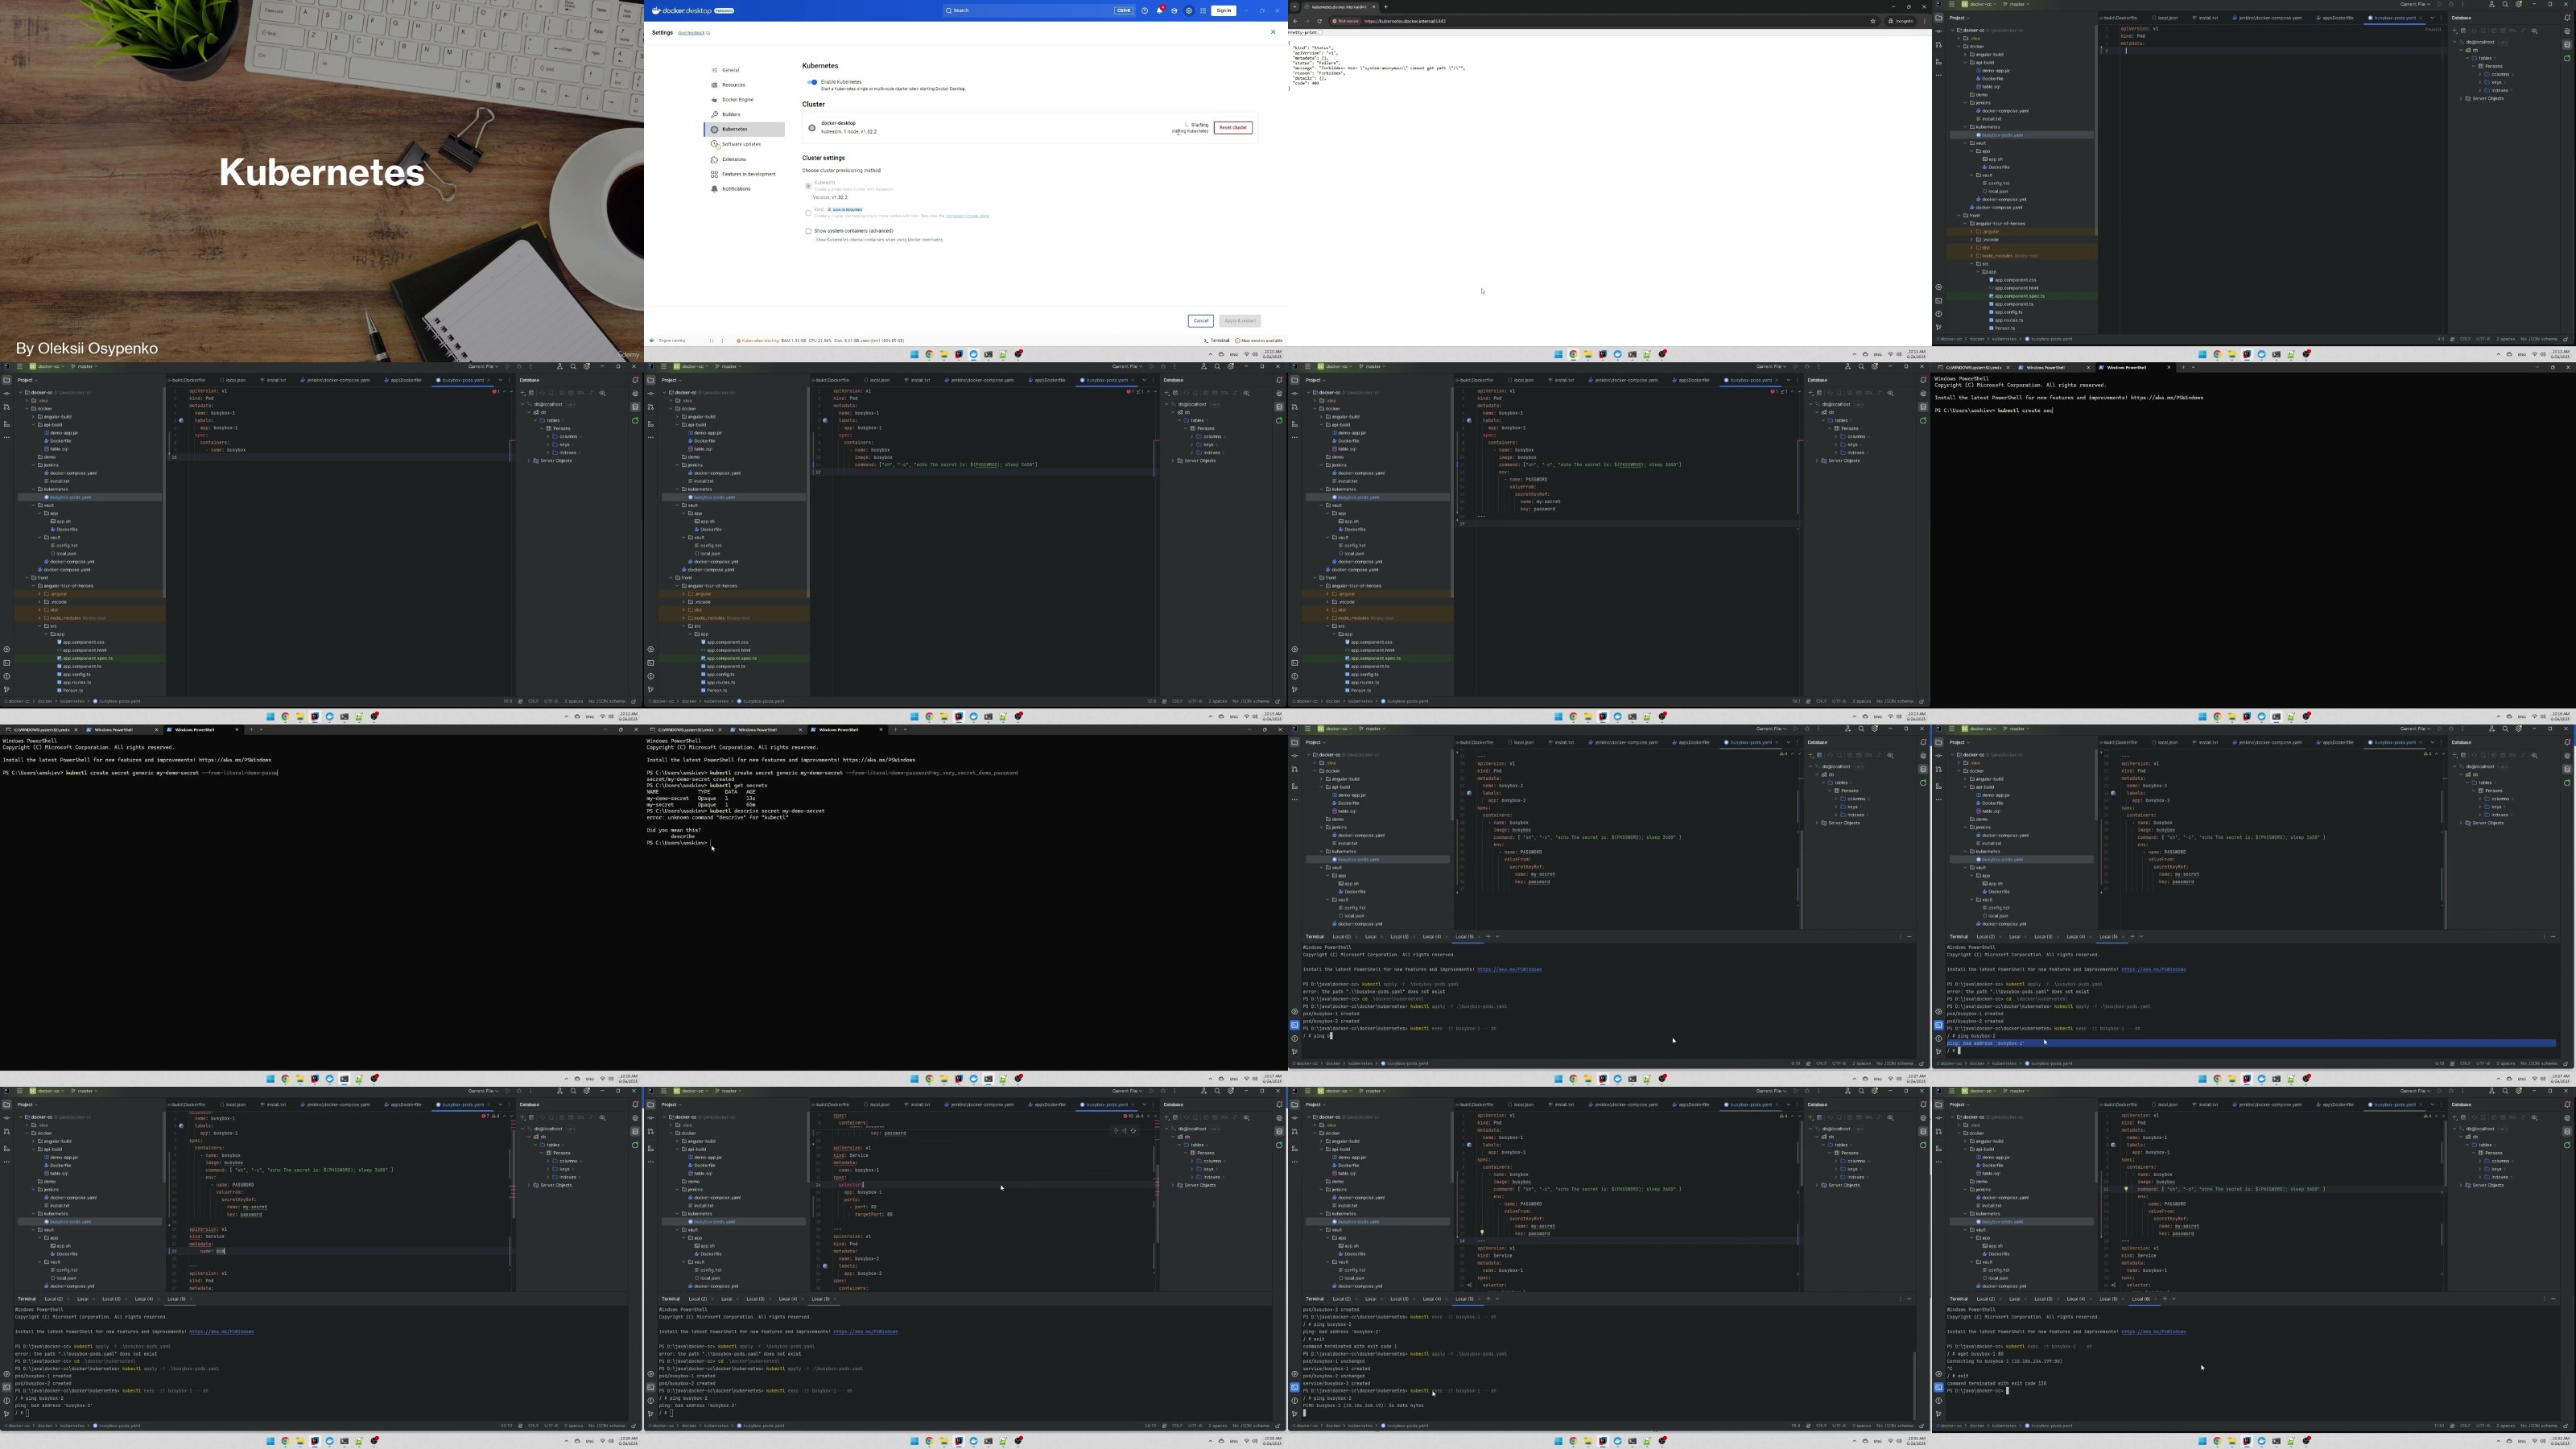Go to Docker Engine settings section
2576x1449 pixels.
[737, 100]
